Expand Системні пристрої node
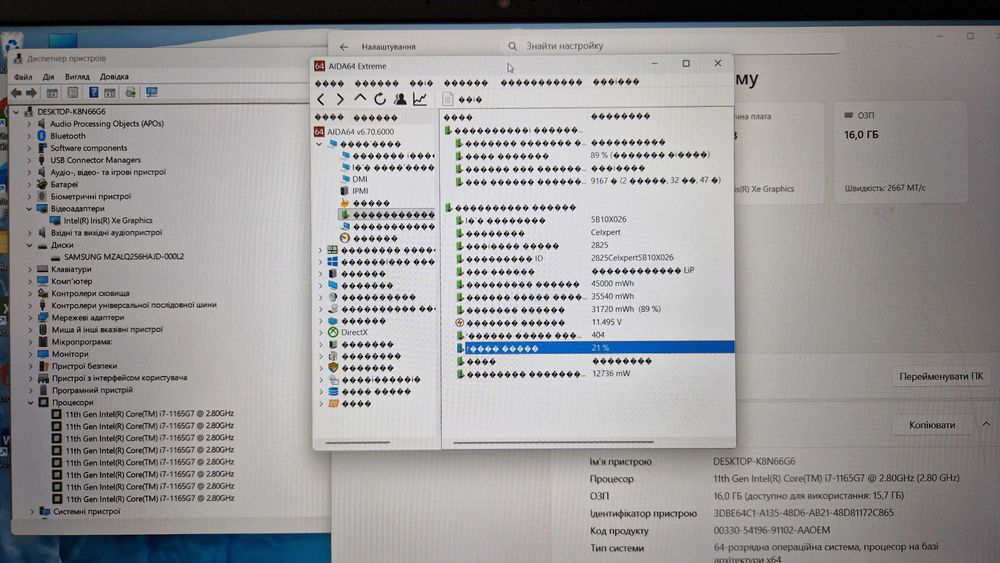This screenshot has height=563, width=1000. coord(32,511)
